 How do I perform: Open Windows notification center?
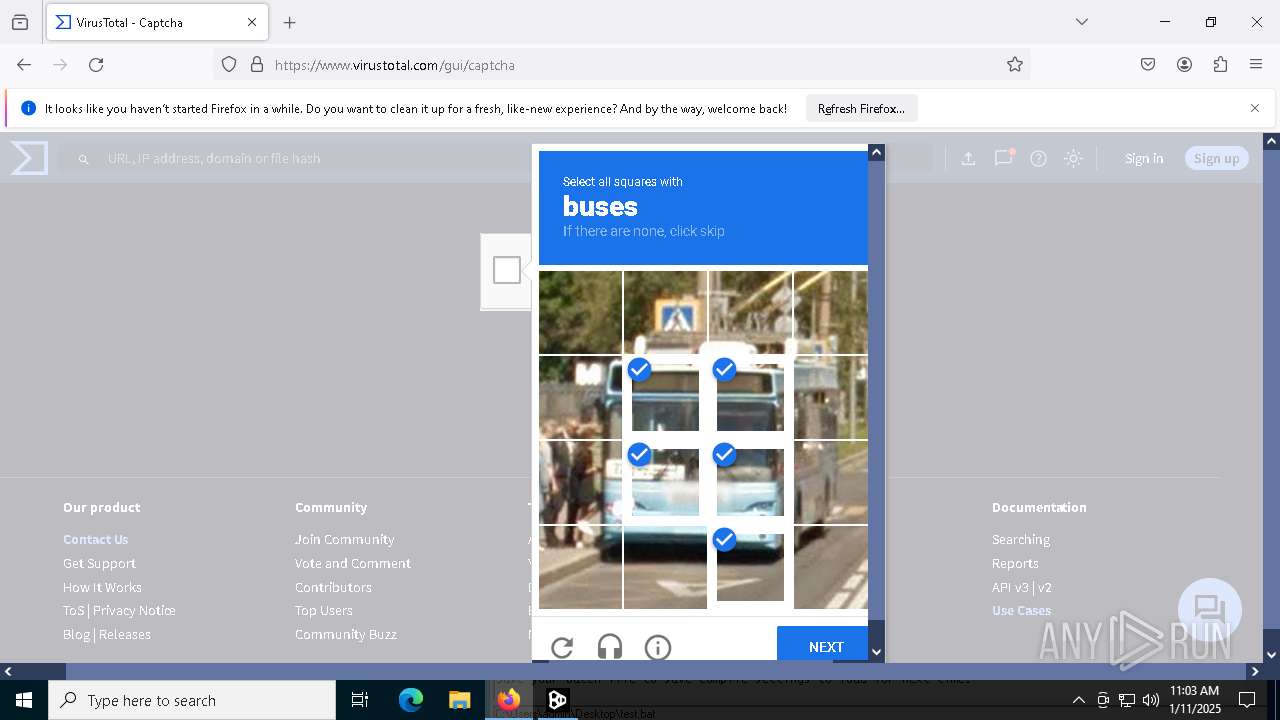tap(1247, 700)
